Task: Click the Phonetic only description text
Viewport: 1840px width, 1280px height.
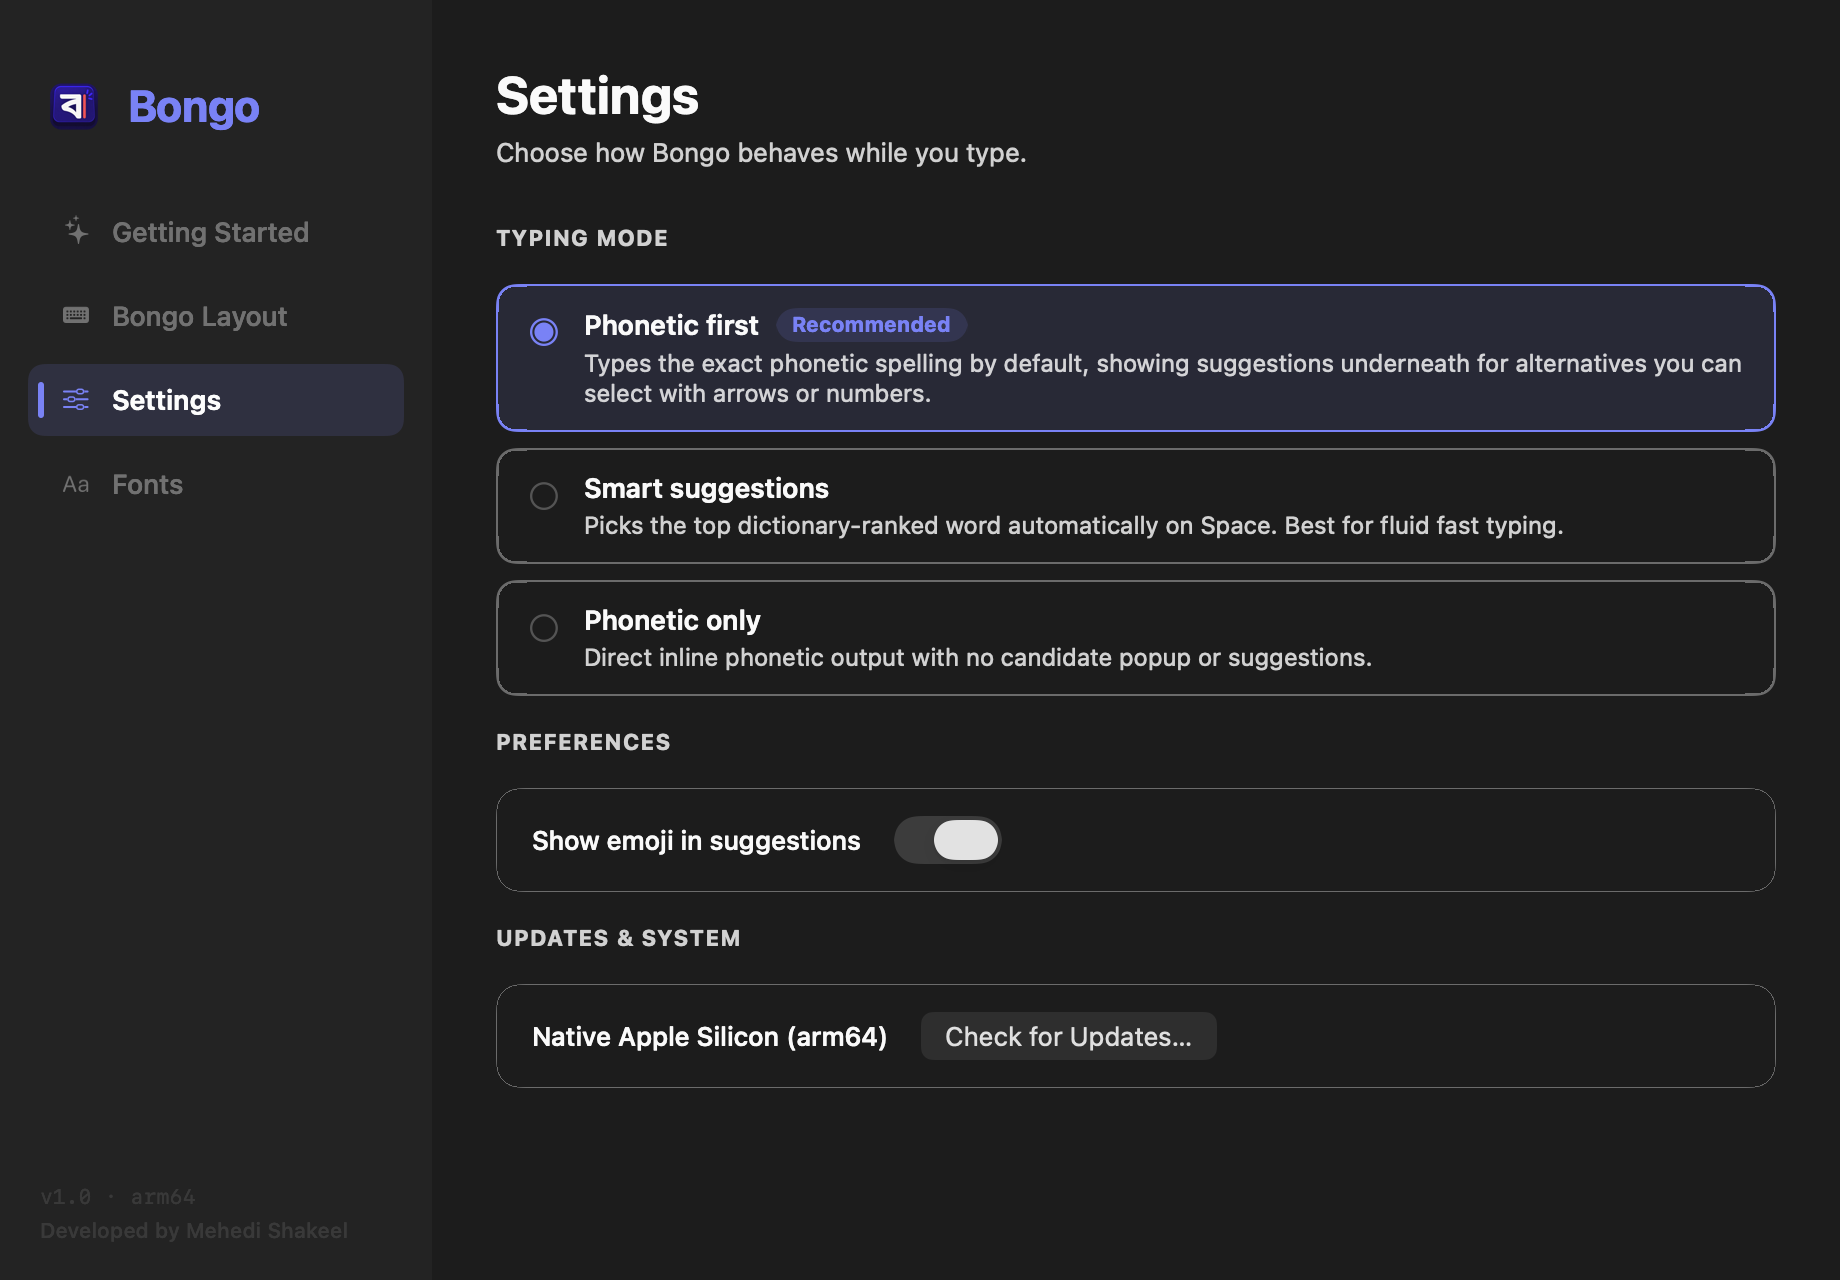Action: pos(978,658)
